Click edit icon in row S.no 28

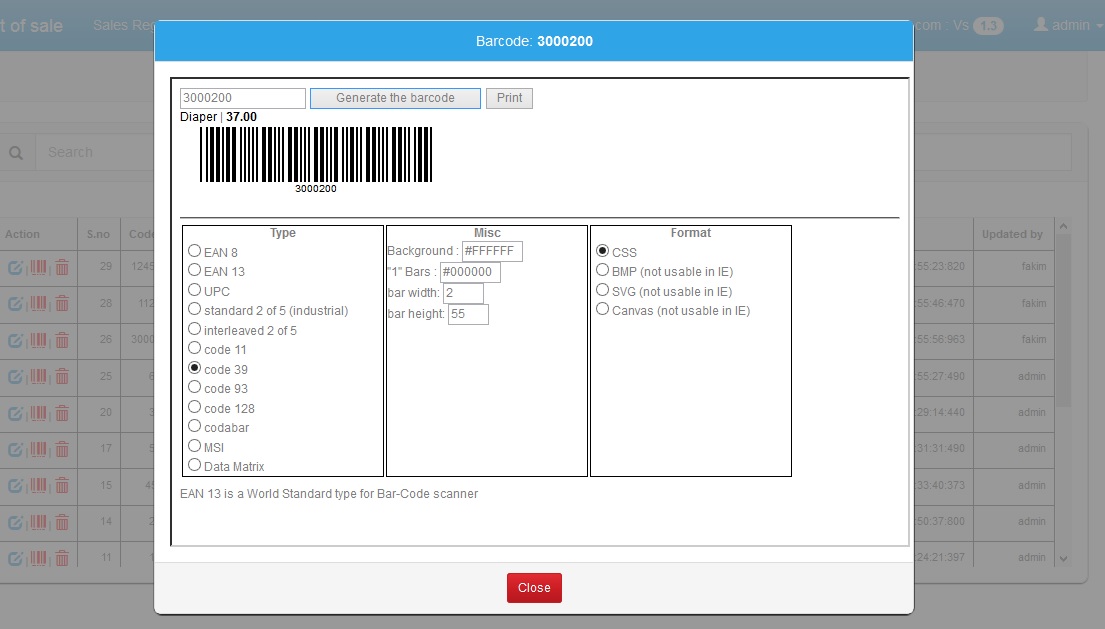16,304
